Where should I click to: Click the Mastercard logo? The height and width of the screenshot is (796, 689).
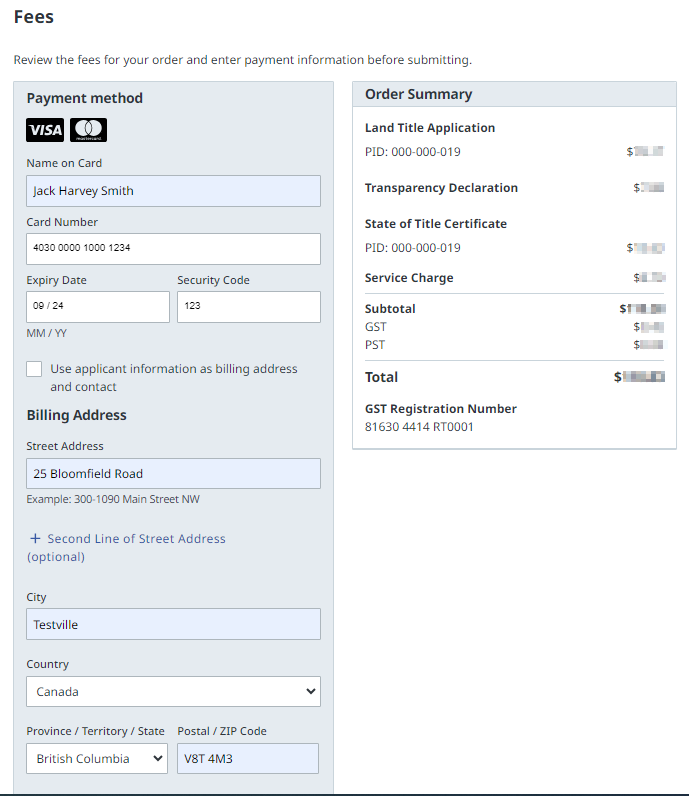click(x=88, y=130)
